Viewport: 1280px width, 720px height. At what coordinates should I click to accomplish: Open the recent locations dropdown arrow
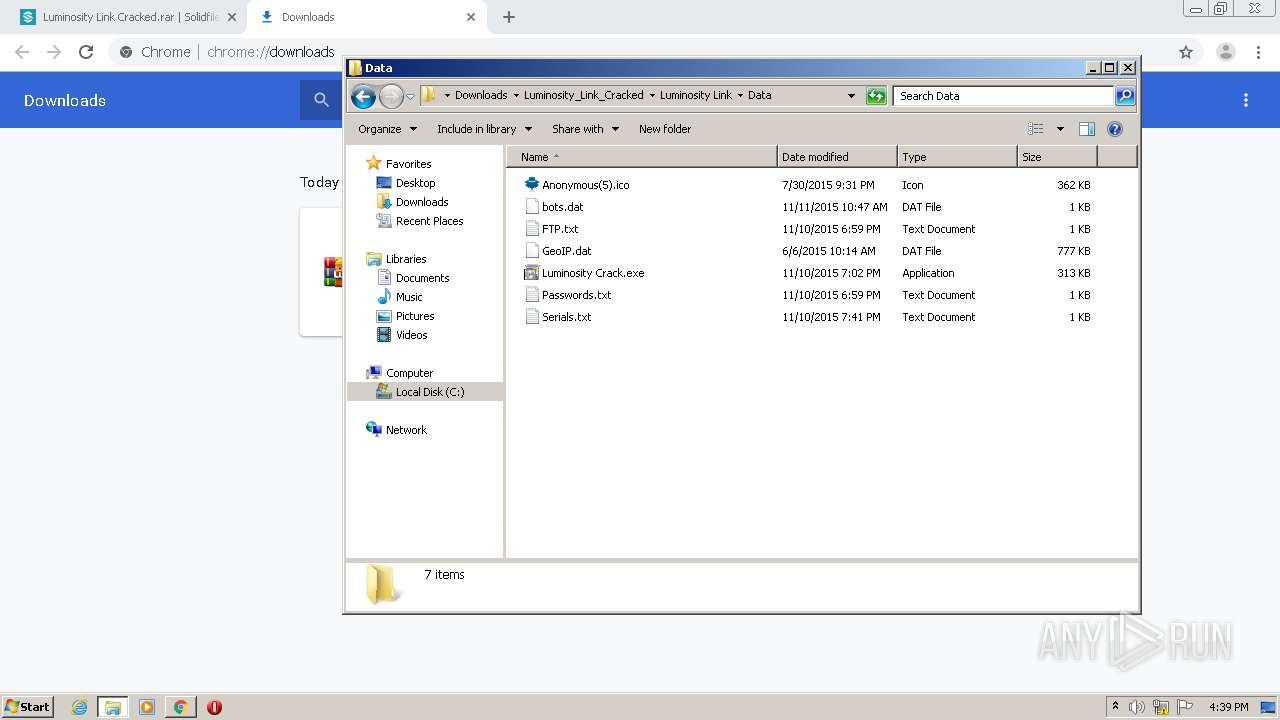(410, 96)
